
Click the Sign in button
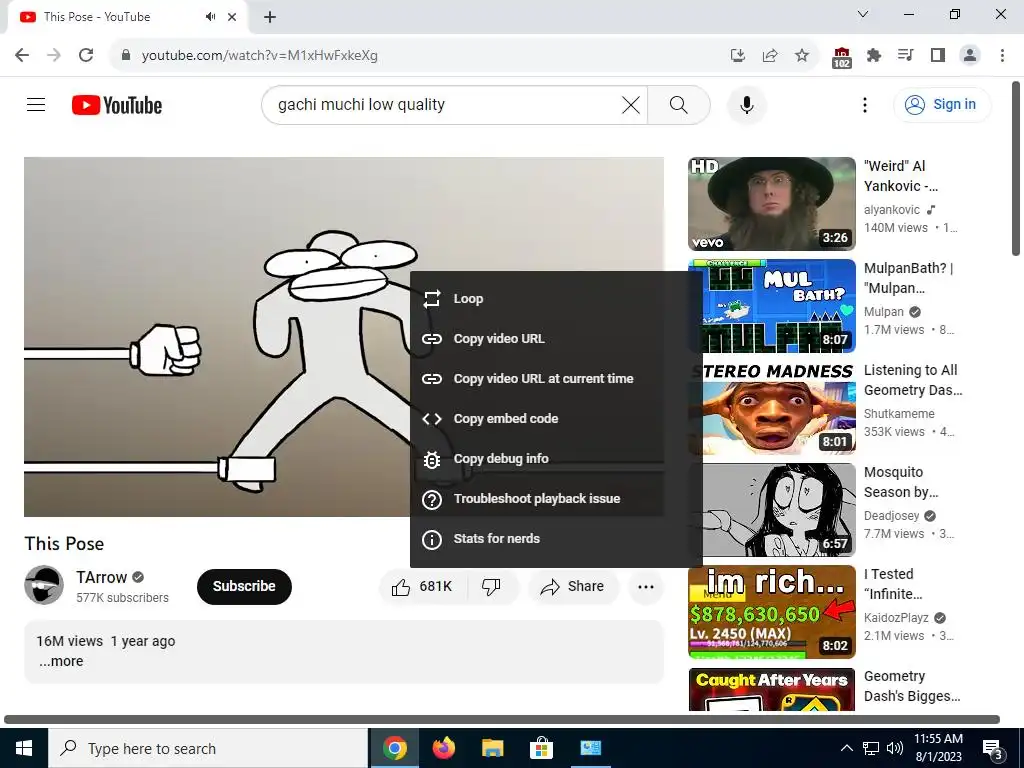pos(942,104)
